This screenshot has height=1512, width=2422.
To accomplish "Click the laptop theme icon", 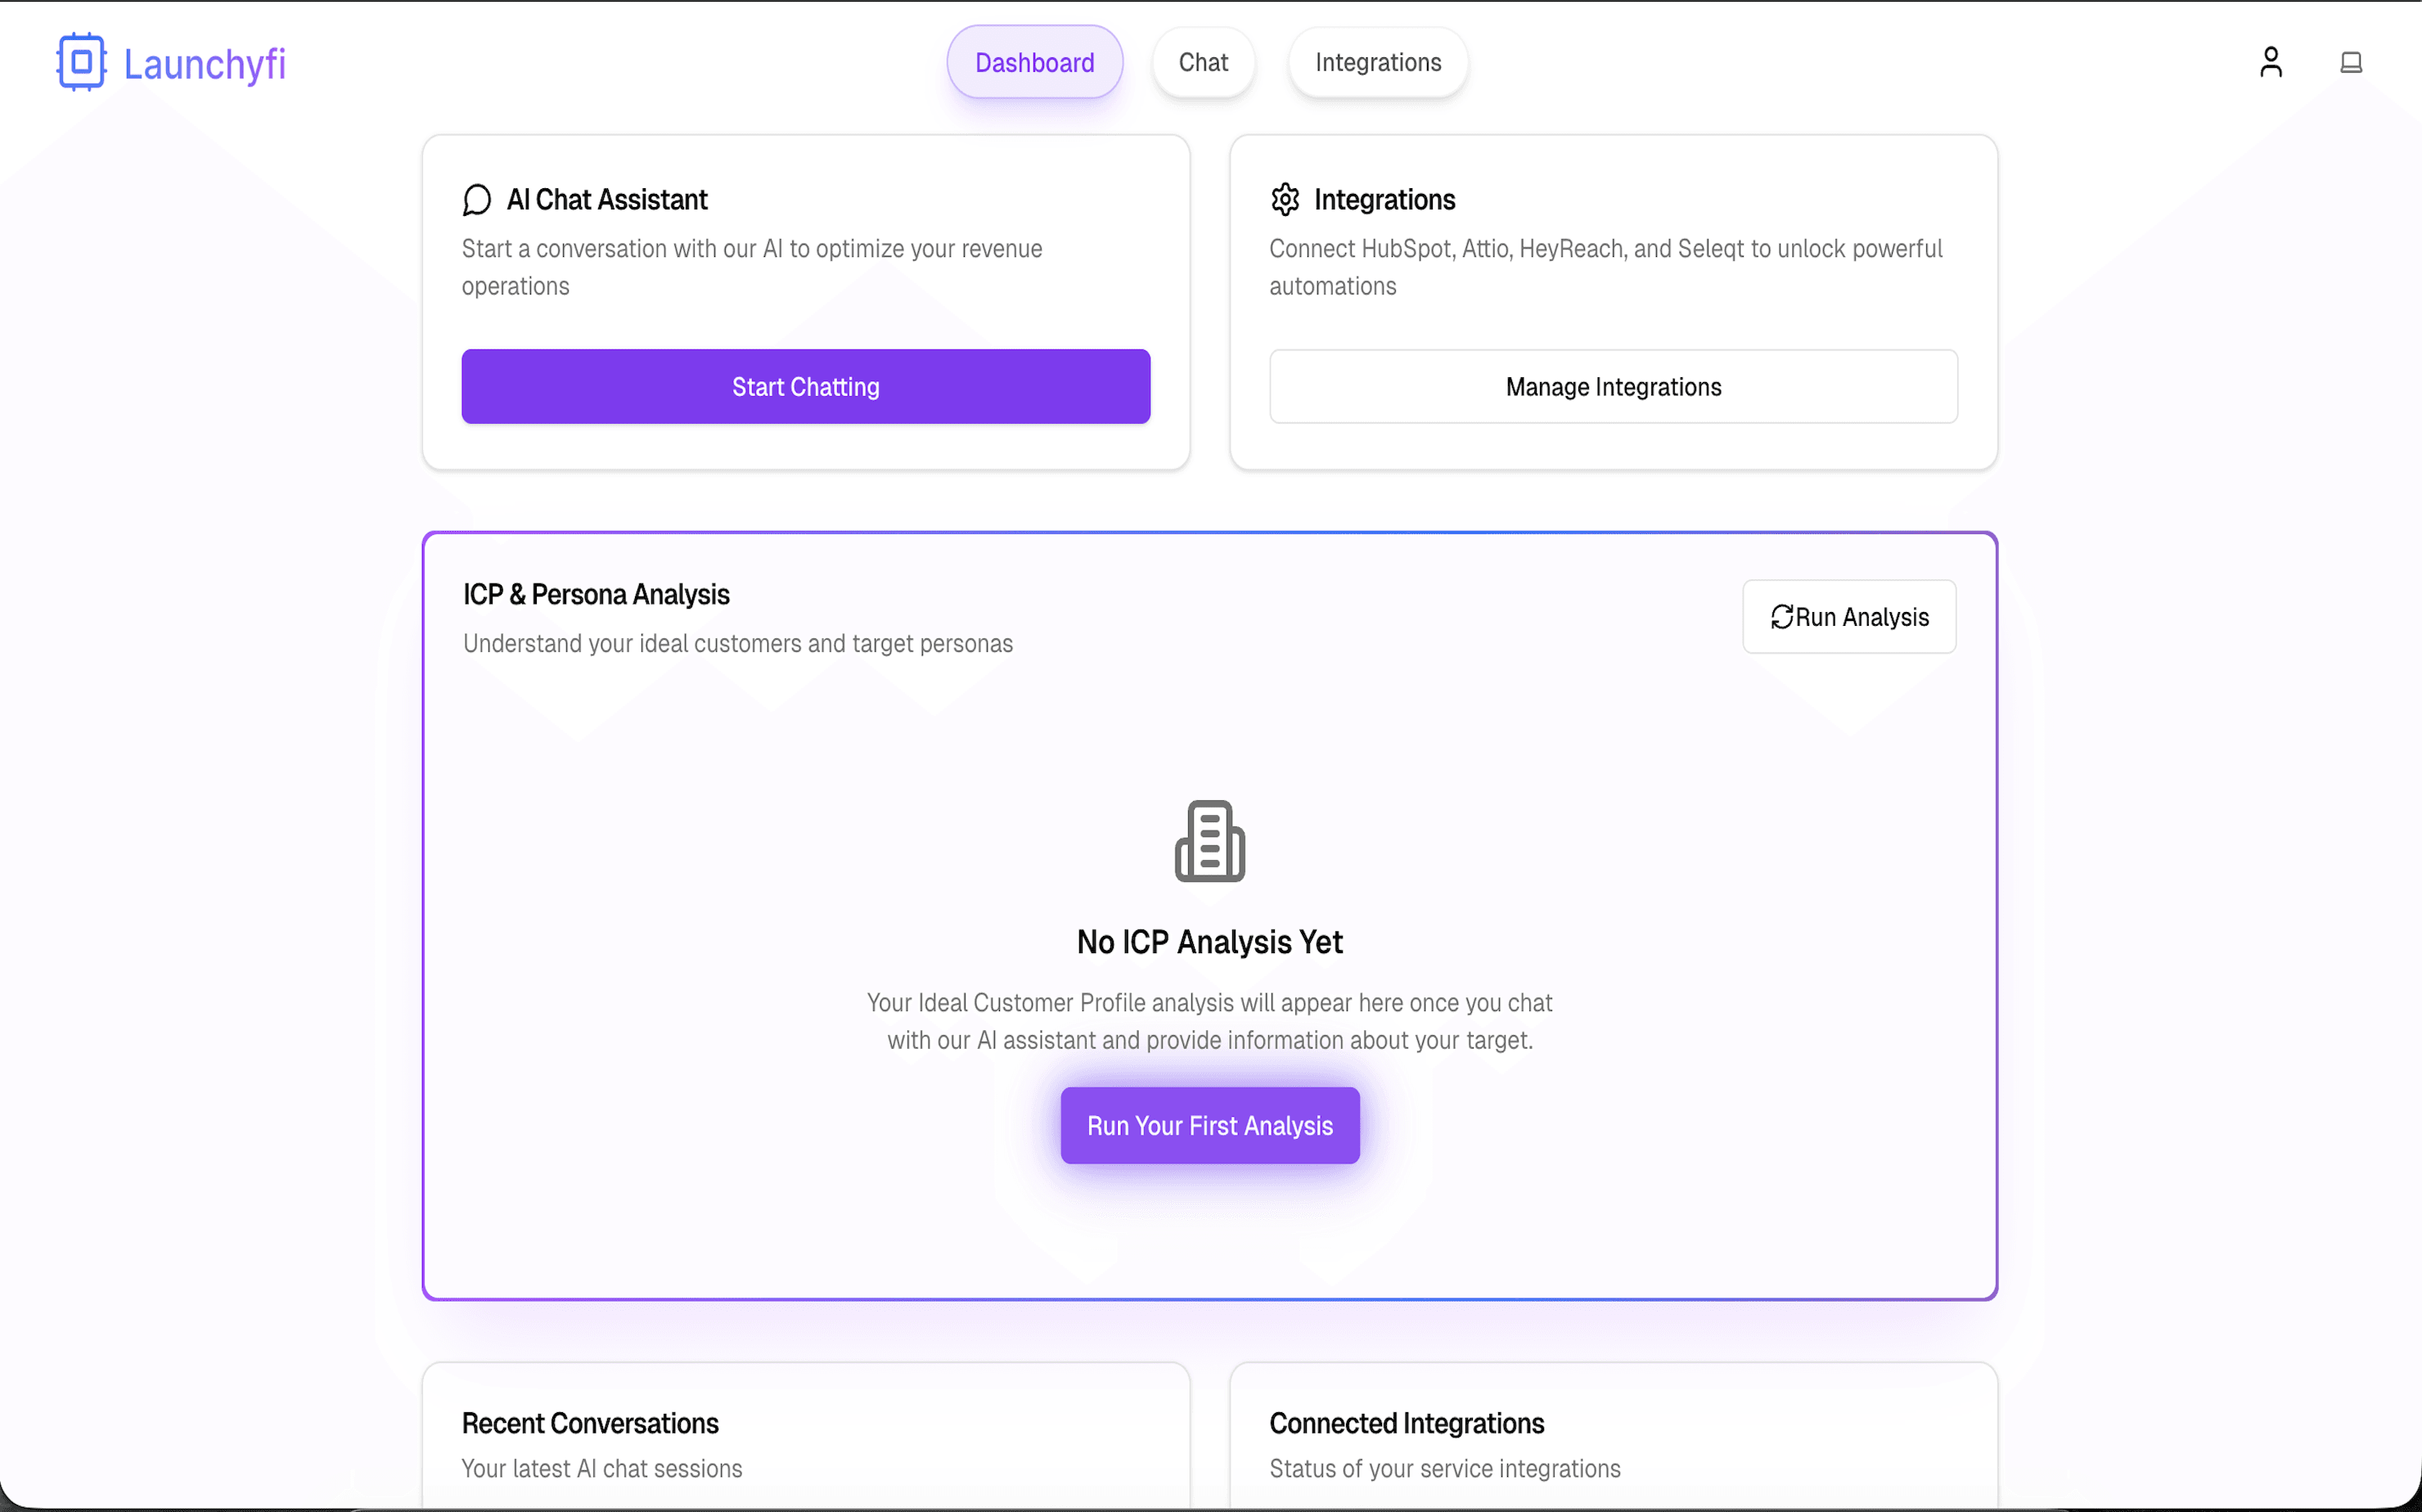I will tap(2350, 63).
